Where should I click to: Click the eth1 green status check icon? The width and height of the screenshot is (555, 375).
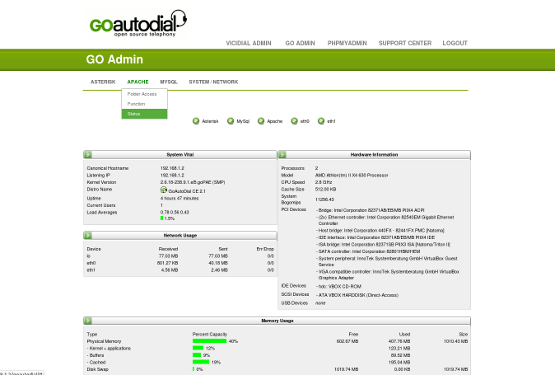pos(321,121)
